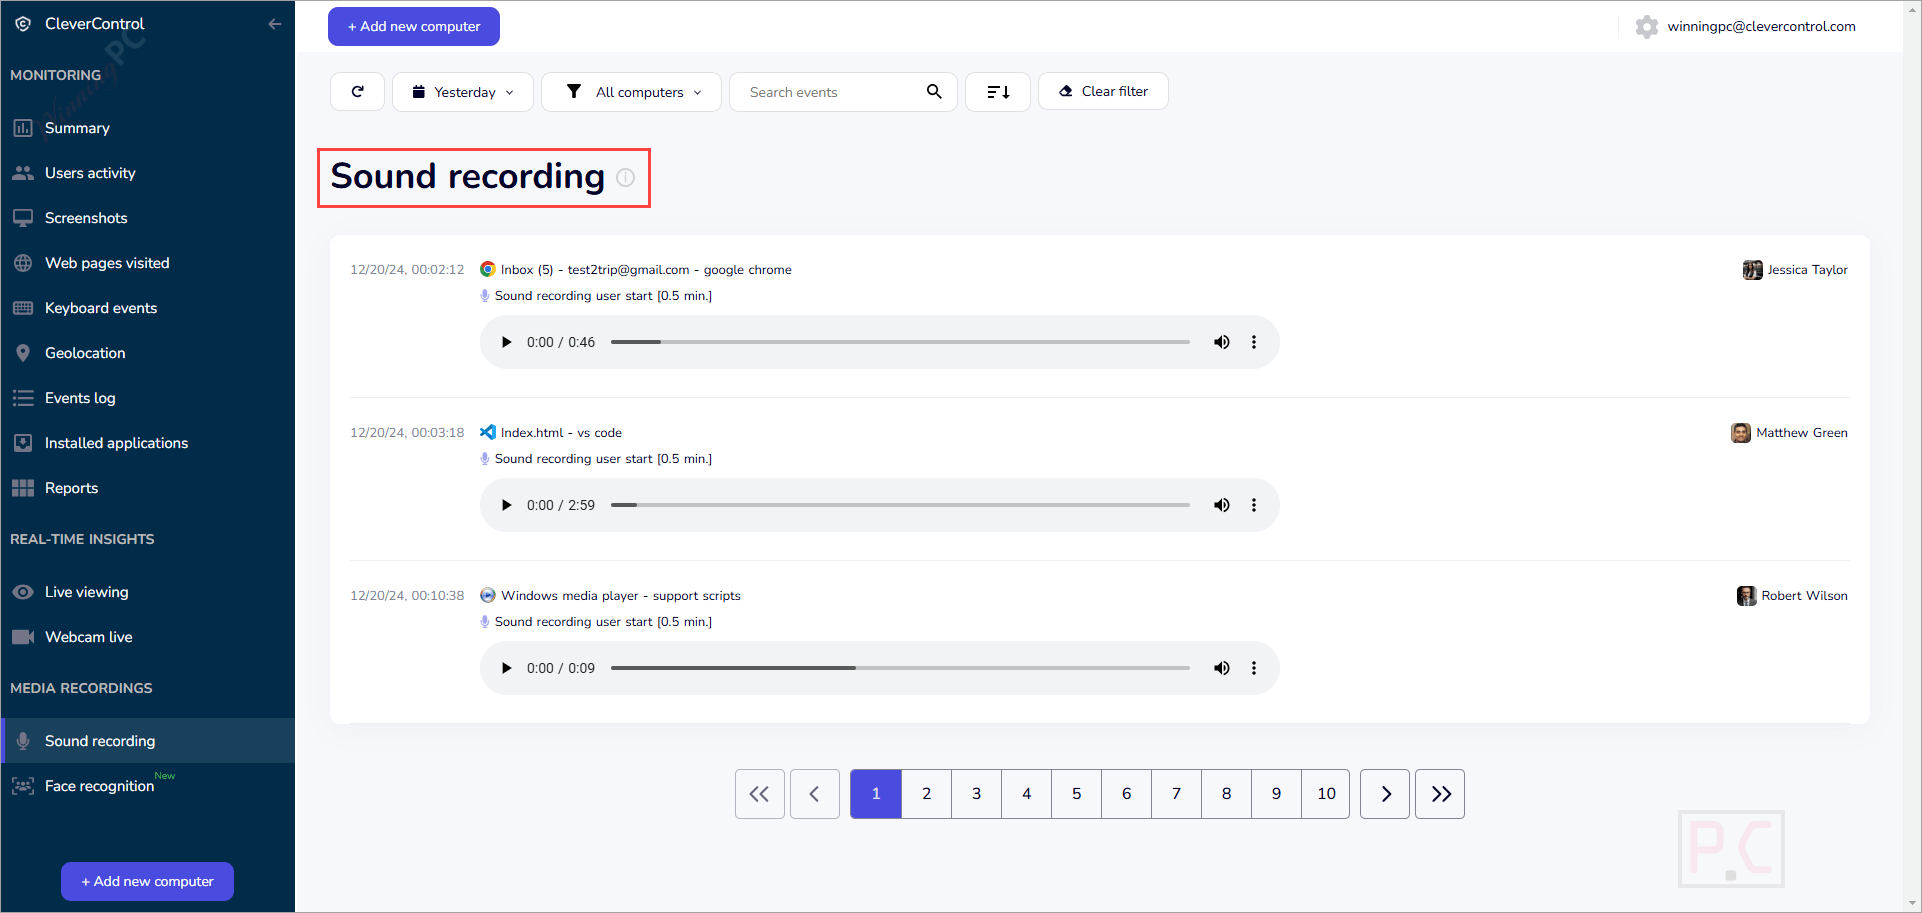Go to page 10

point(1326,794)
